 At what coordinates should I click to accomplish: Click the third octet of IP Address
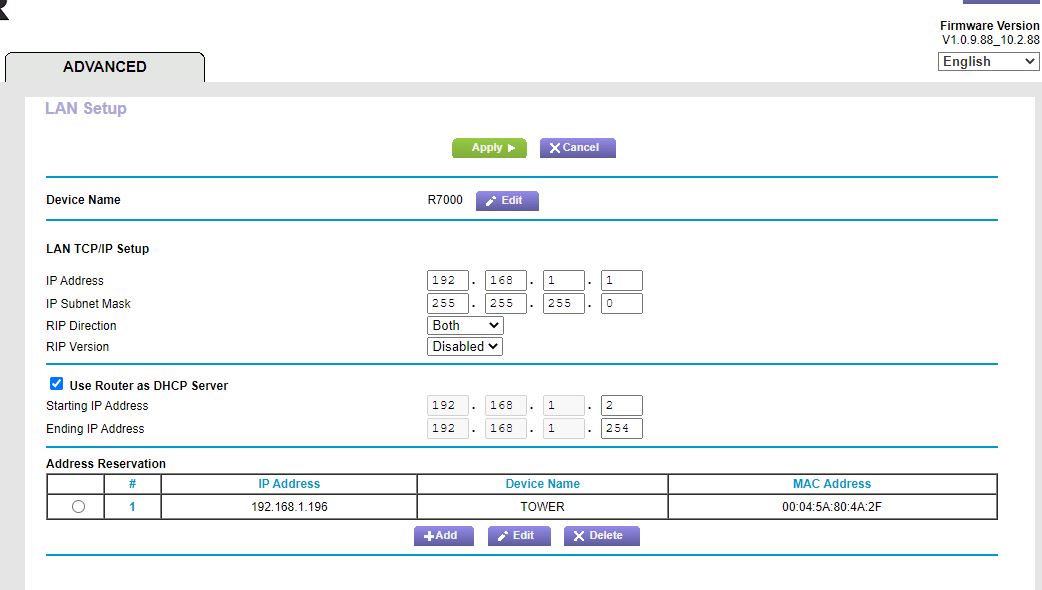[563, 281]
